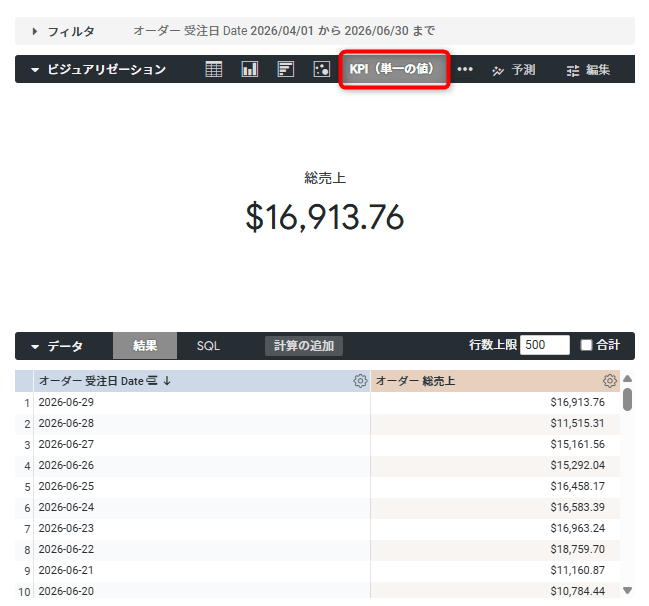Click the $16,583.39 sales cell
Viewport: 649px width, 606px height.
tap(495, 507)
